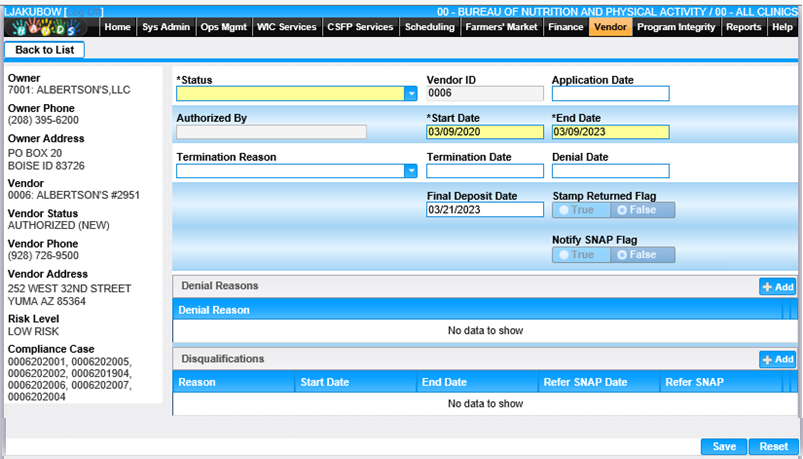Sort by Denial Reason column header
The height and width of the screenshot is (459, 803).
(477, 310)
